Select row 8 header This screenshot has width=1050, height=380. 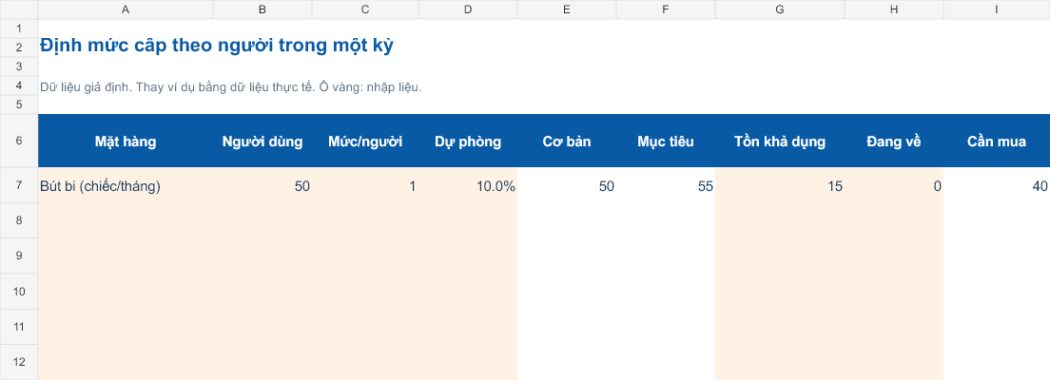[19, 220]
